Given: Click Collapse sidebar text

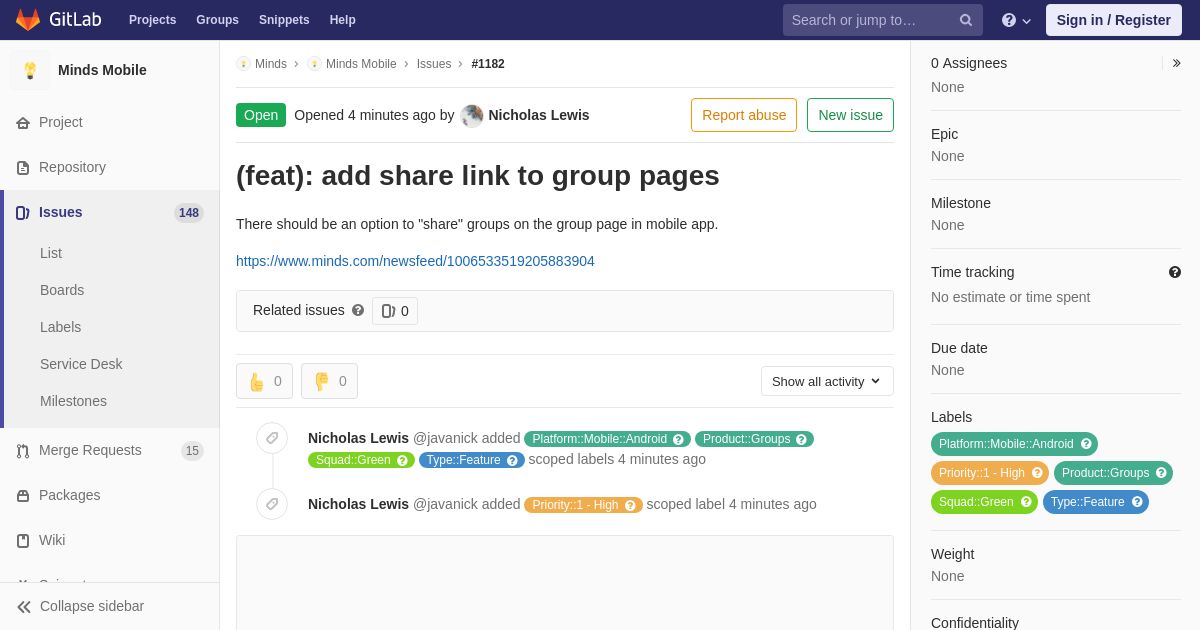Looking at the screenshot, I should (x=92, y=606).
